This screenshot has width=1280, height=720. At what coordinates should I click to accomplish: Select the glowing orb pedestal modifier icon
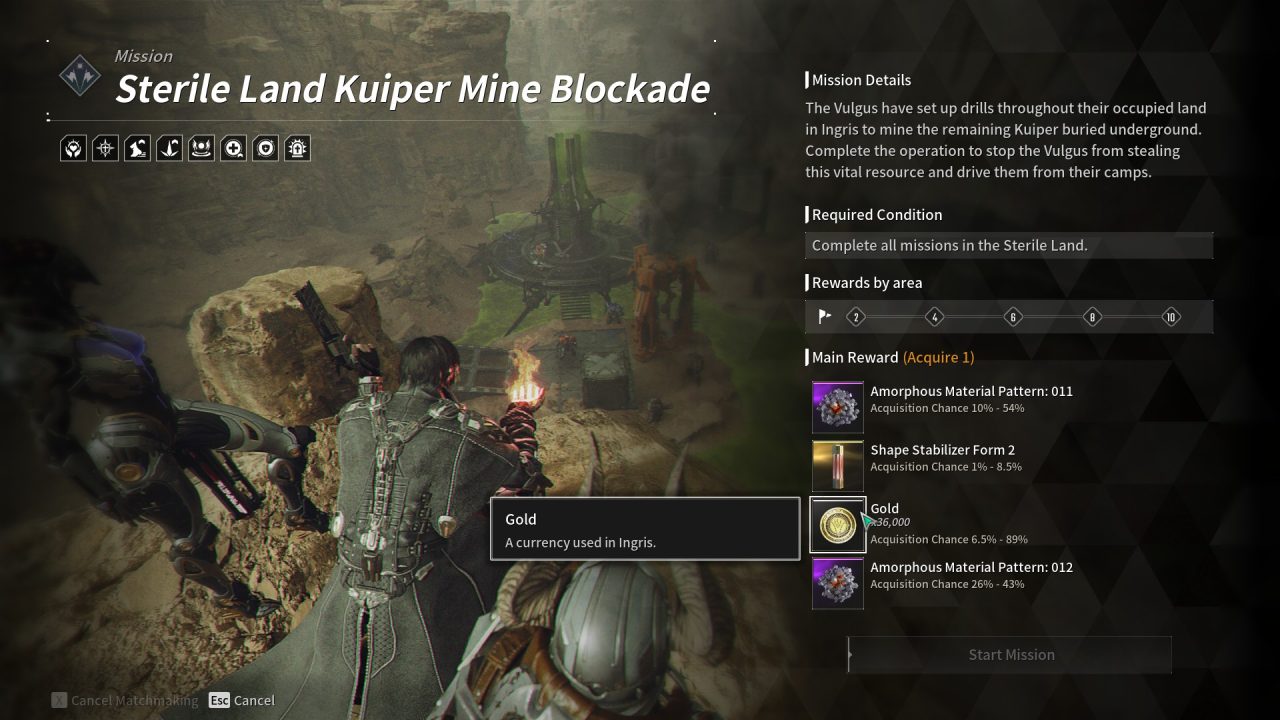coord(201,149)
